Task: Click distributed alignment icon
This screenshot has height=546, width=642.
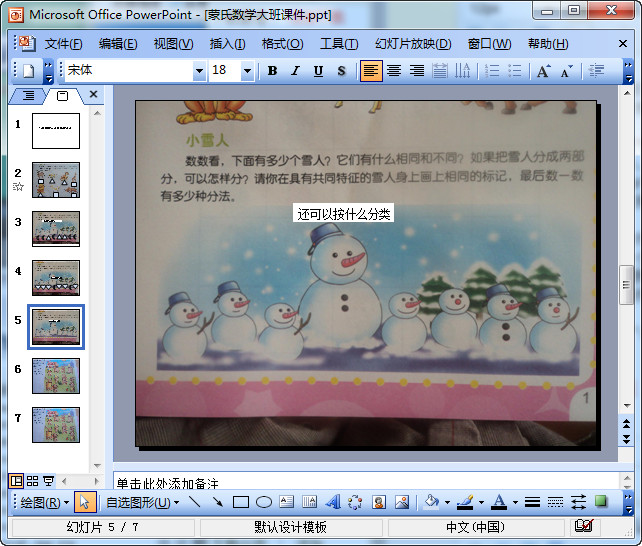Action: (x=440, y=71)
